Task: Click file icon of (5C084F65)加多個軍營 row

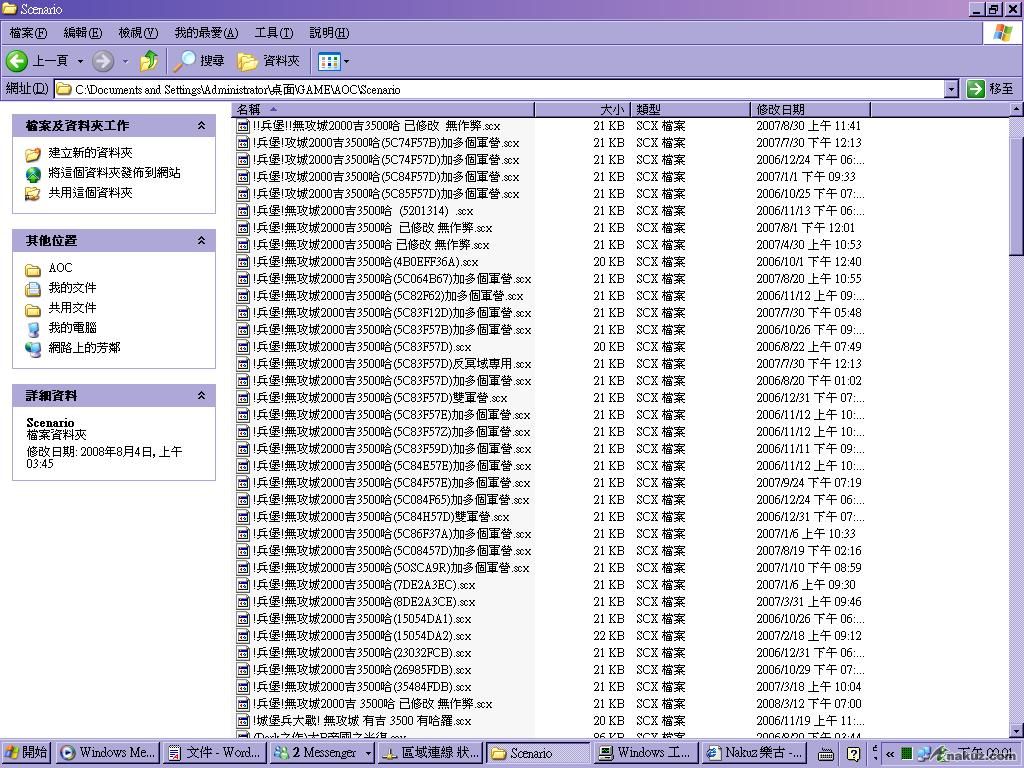Action: tap(243, 500)
